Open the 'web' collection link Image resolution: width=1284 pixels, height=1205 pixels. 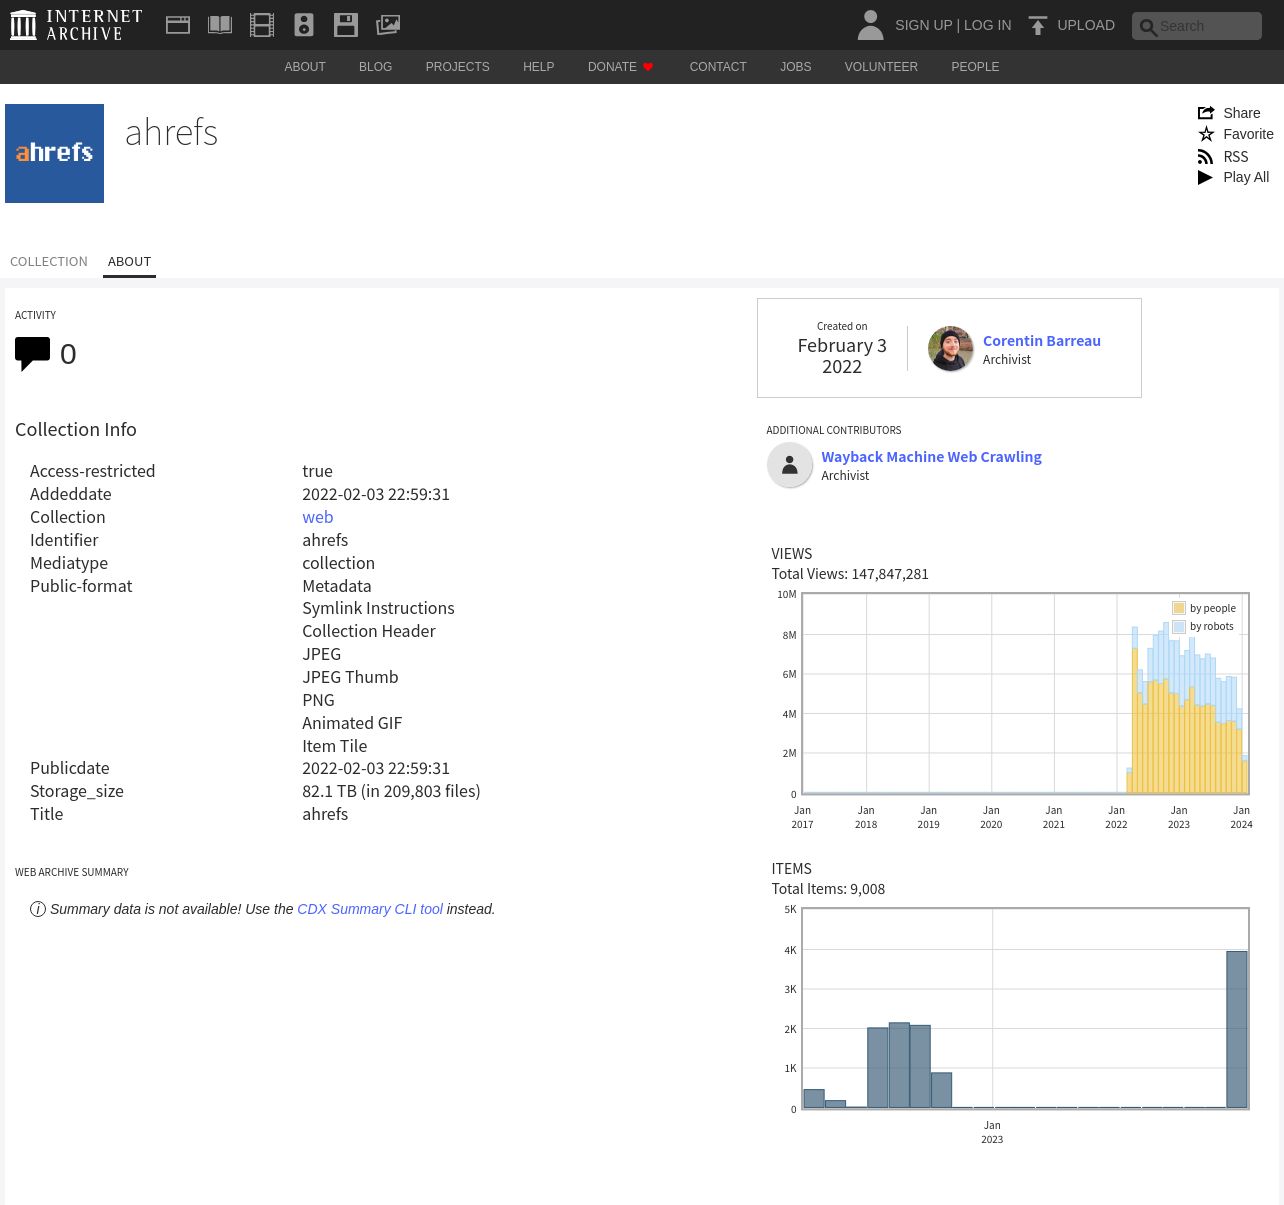pos(318,517)
